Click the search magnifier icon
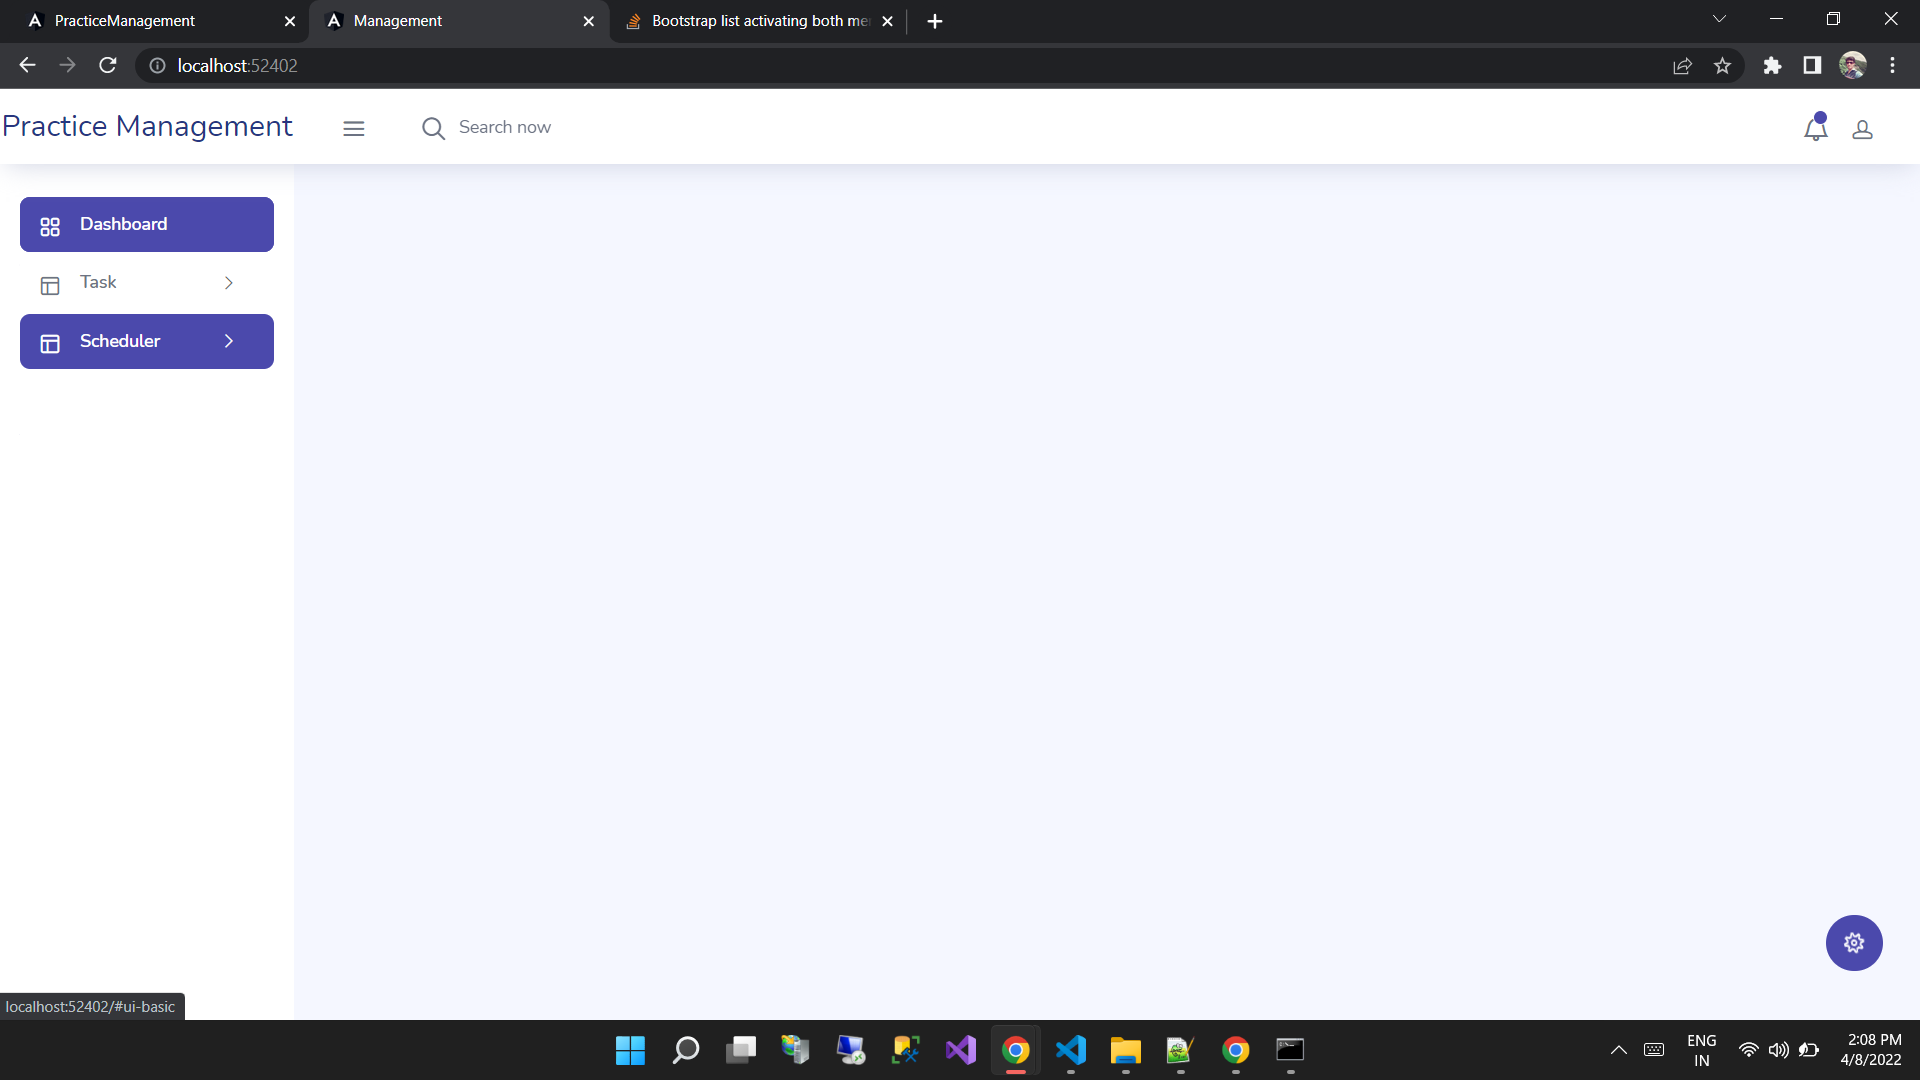The width and height of the screenshot is (1920, 1080). 433,128
